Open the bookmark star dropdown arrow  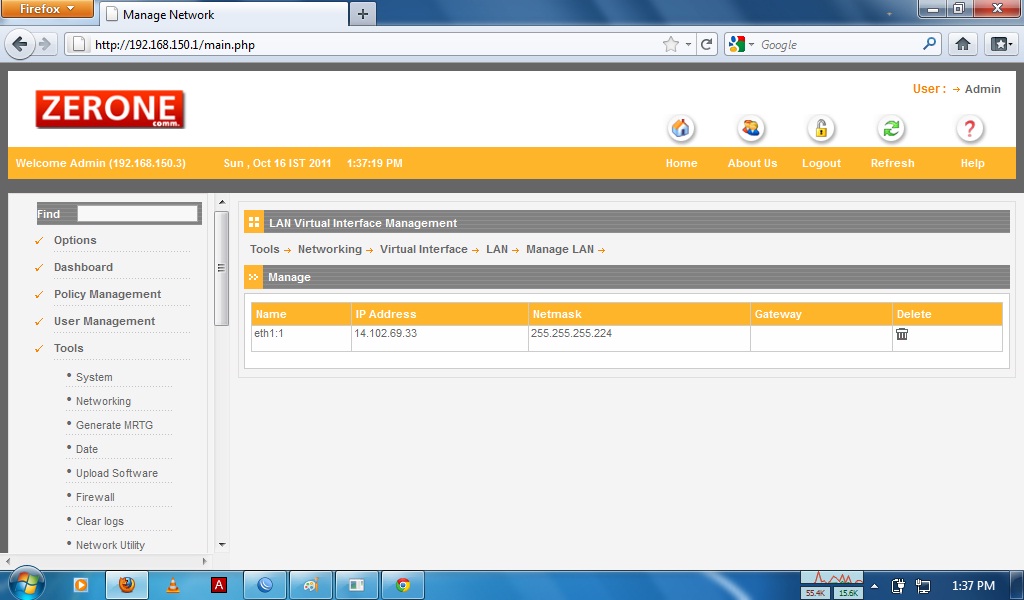tap(688, 44)
